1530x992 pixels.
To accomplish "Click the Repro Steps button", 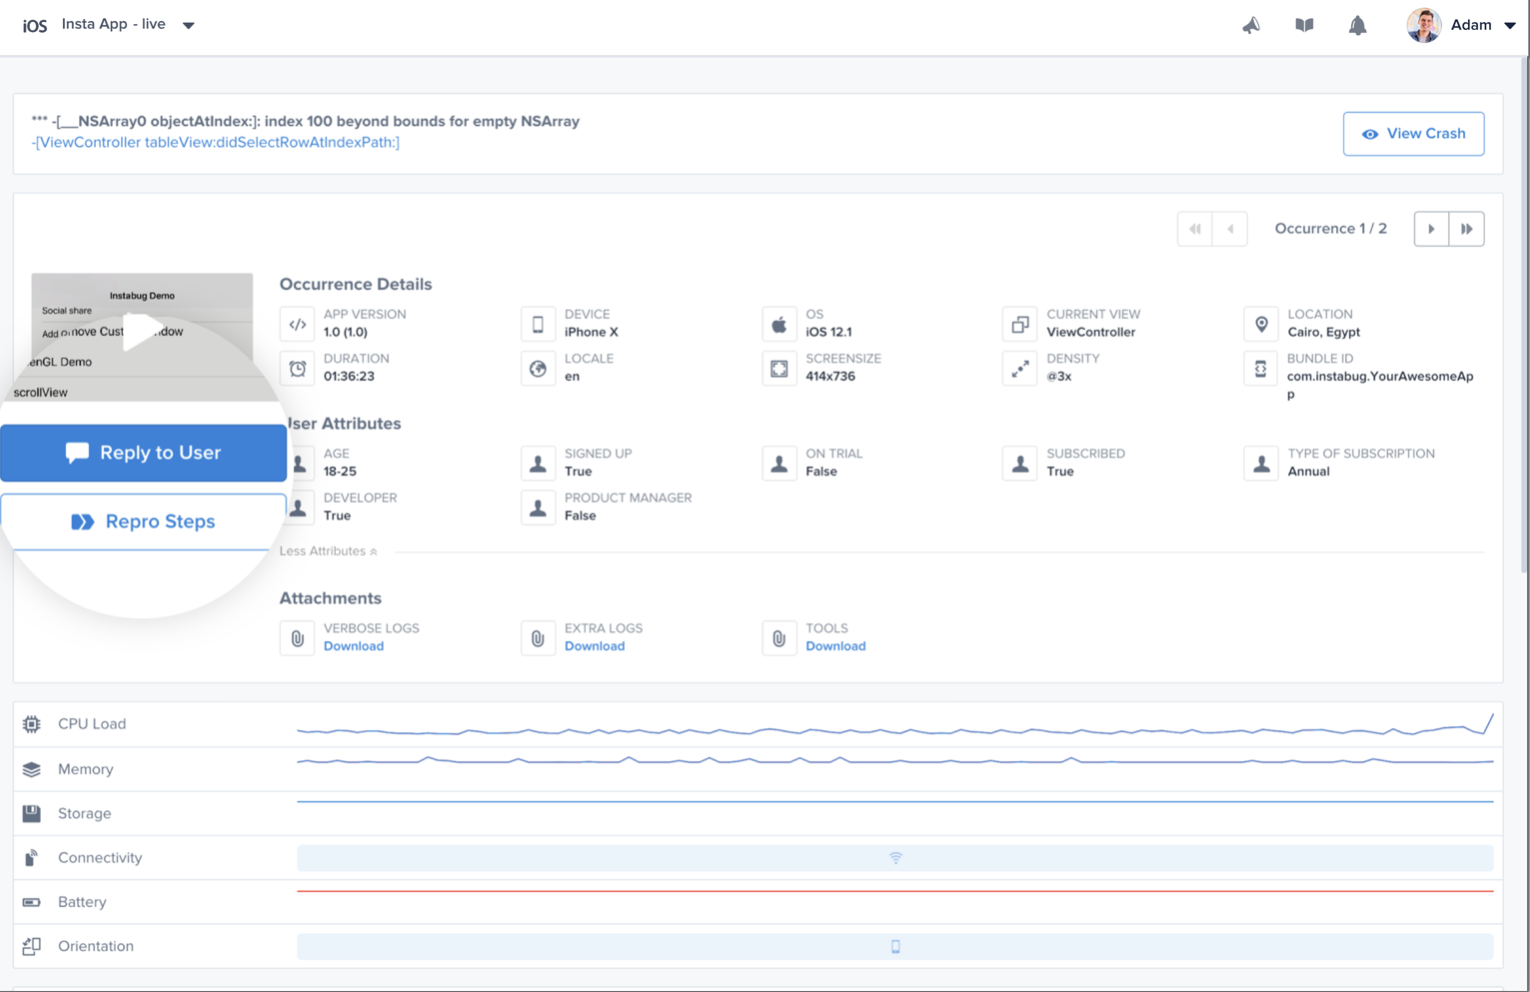I will pyautogui.click(x=143, y=521).
